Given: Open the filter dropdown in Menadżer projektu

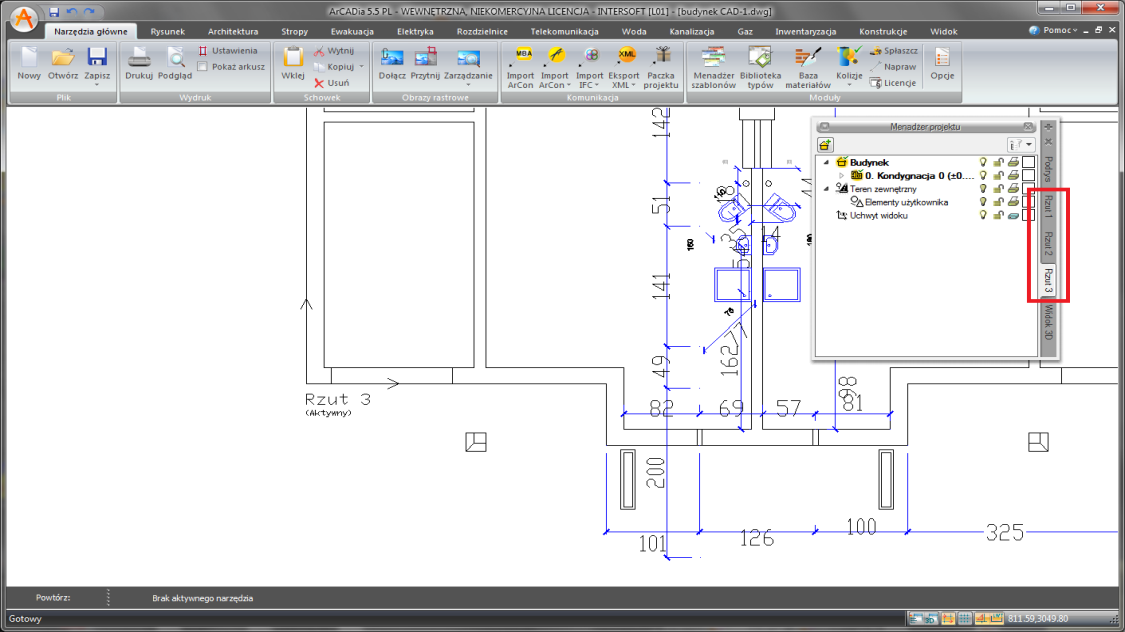Looking at the screenshot, I should 1020,145.
